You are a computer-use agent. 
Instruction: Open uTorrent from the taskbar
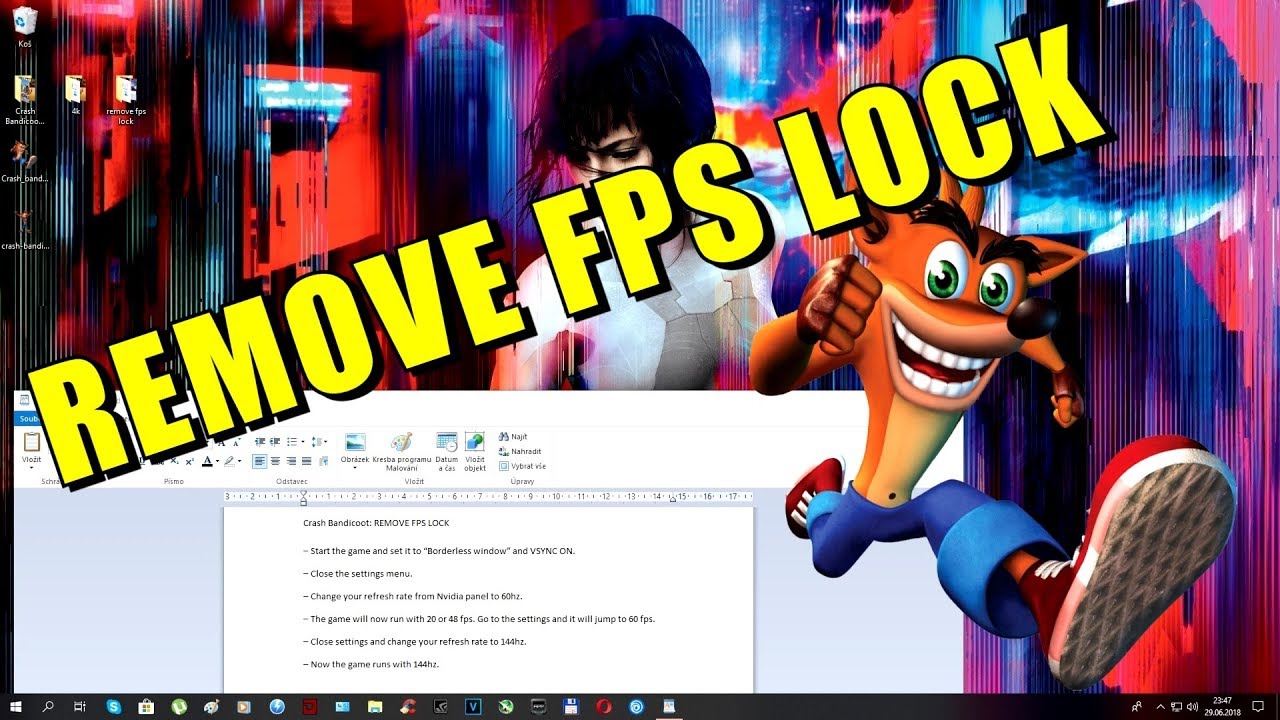coord(179,707)
